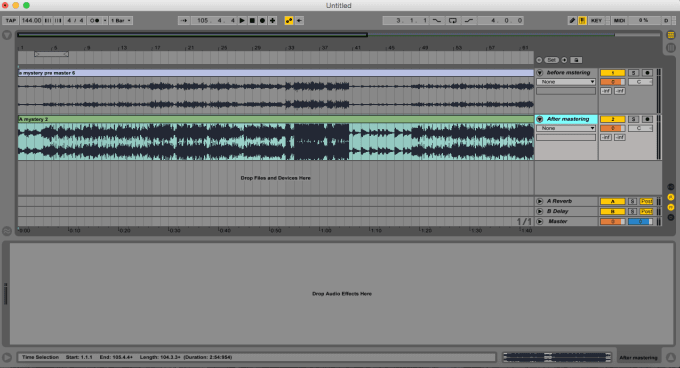Toggle the Lock Envelopes icon
The image size is (680, 368).
(576, 60)
